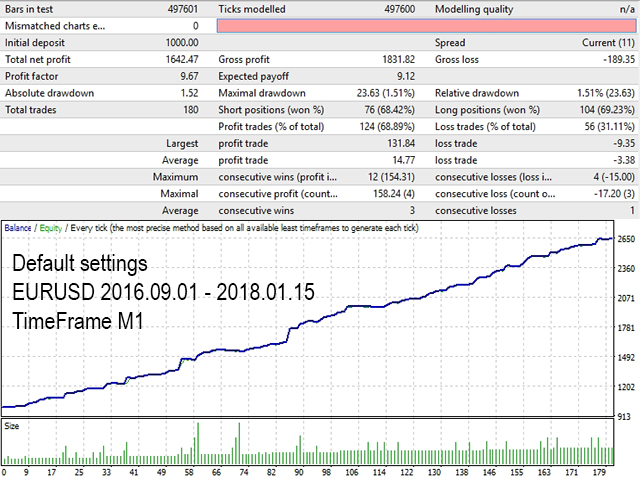Viewport: 640px width, 480px height.
Task: Select the 'Every tick' modelling method text
Action: point(244,228)
